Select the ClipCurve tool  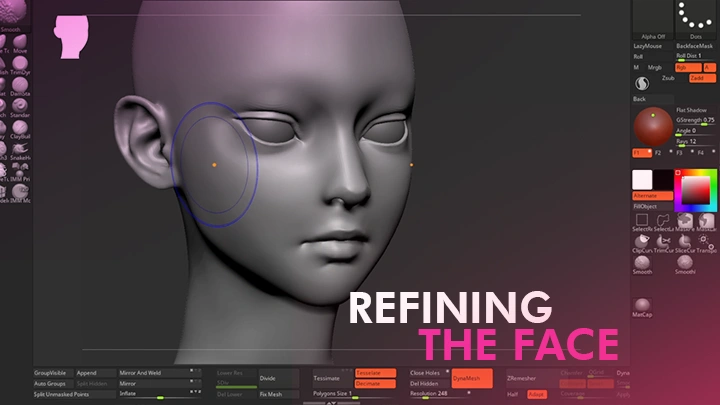[642, 244]
